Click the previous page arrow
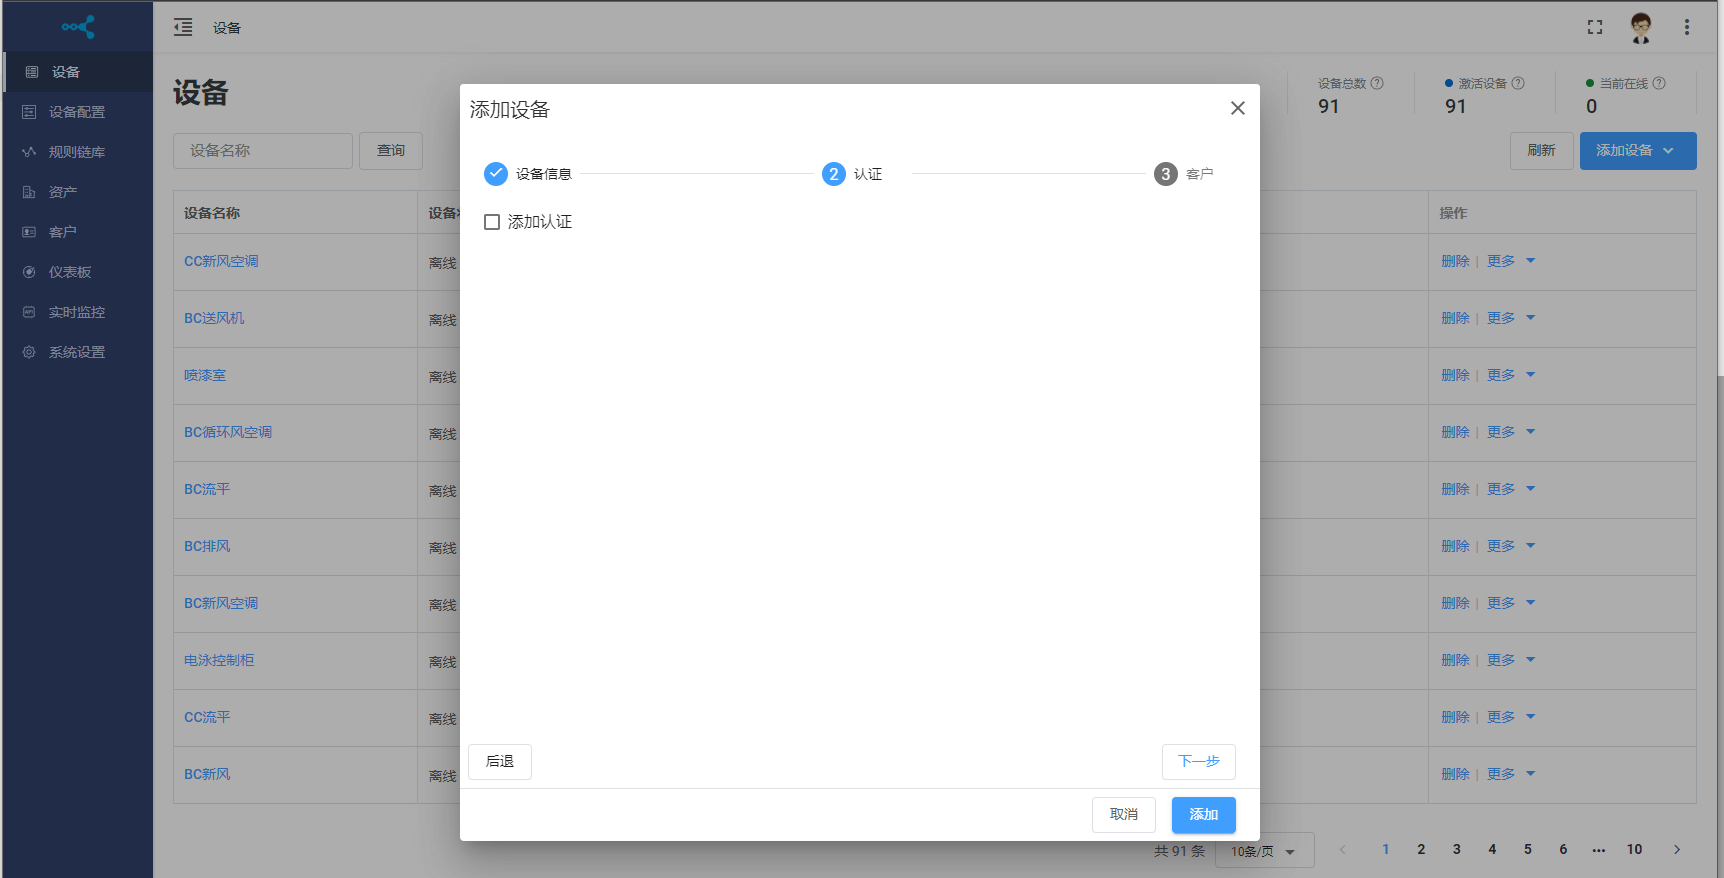The height and width of the screenshot is (878, 1724). 1343,849
